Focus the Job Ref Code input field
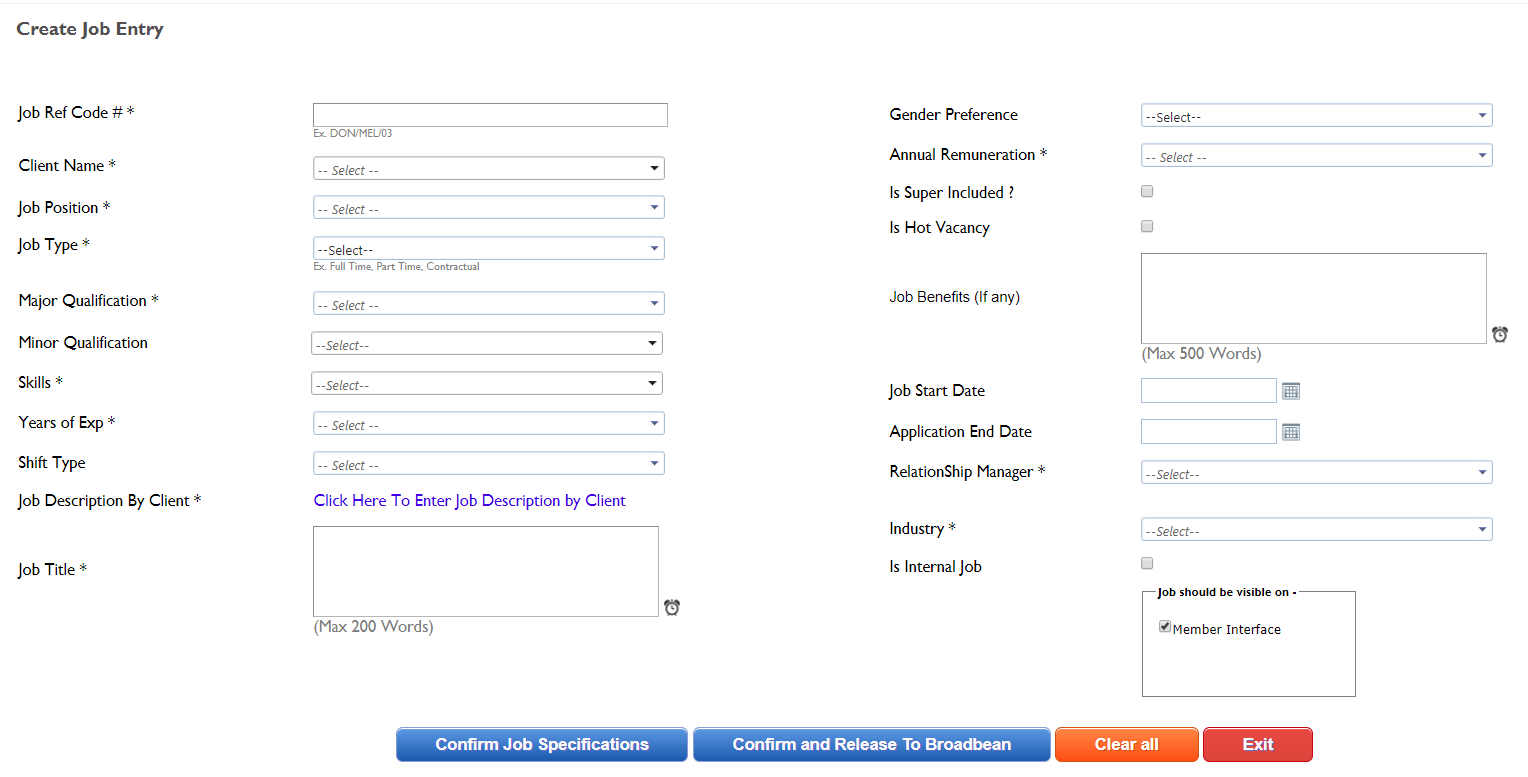The width and height of the screenshot is (1528, 777). 490,115
